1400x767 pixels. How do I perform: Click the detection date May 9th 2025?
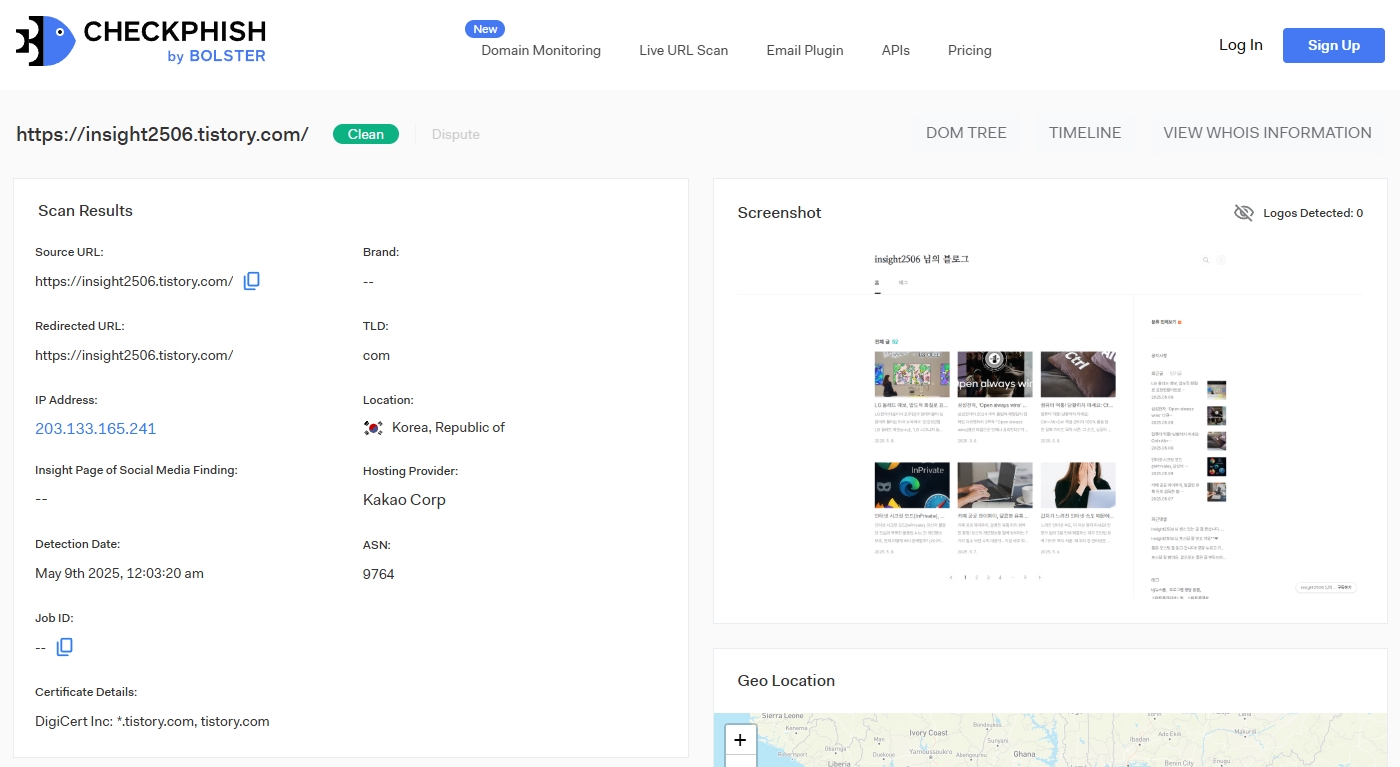pyautogui.click(x=119, y=573)
